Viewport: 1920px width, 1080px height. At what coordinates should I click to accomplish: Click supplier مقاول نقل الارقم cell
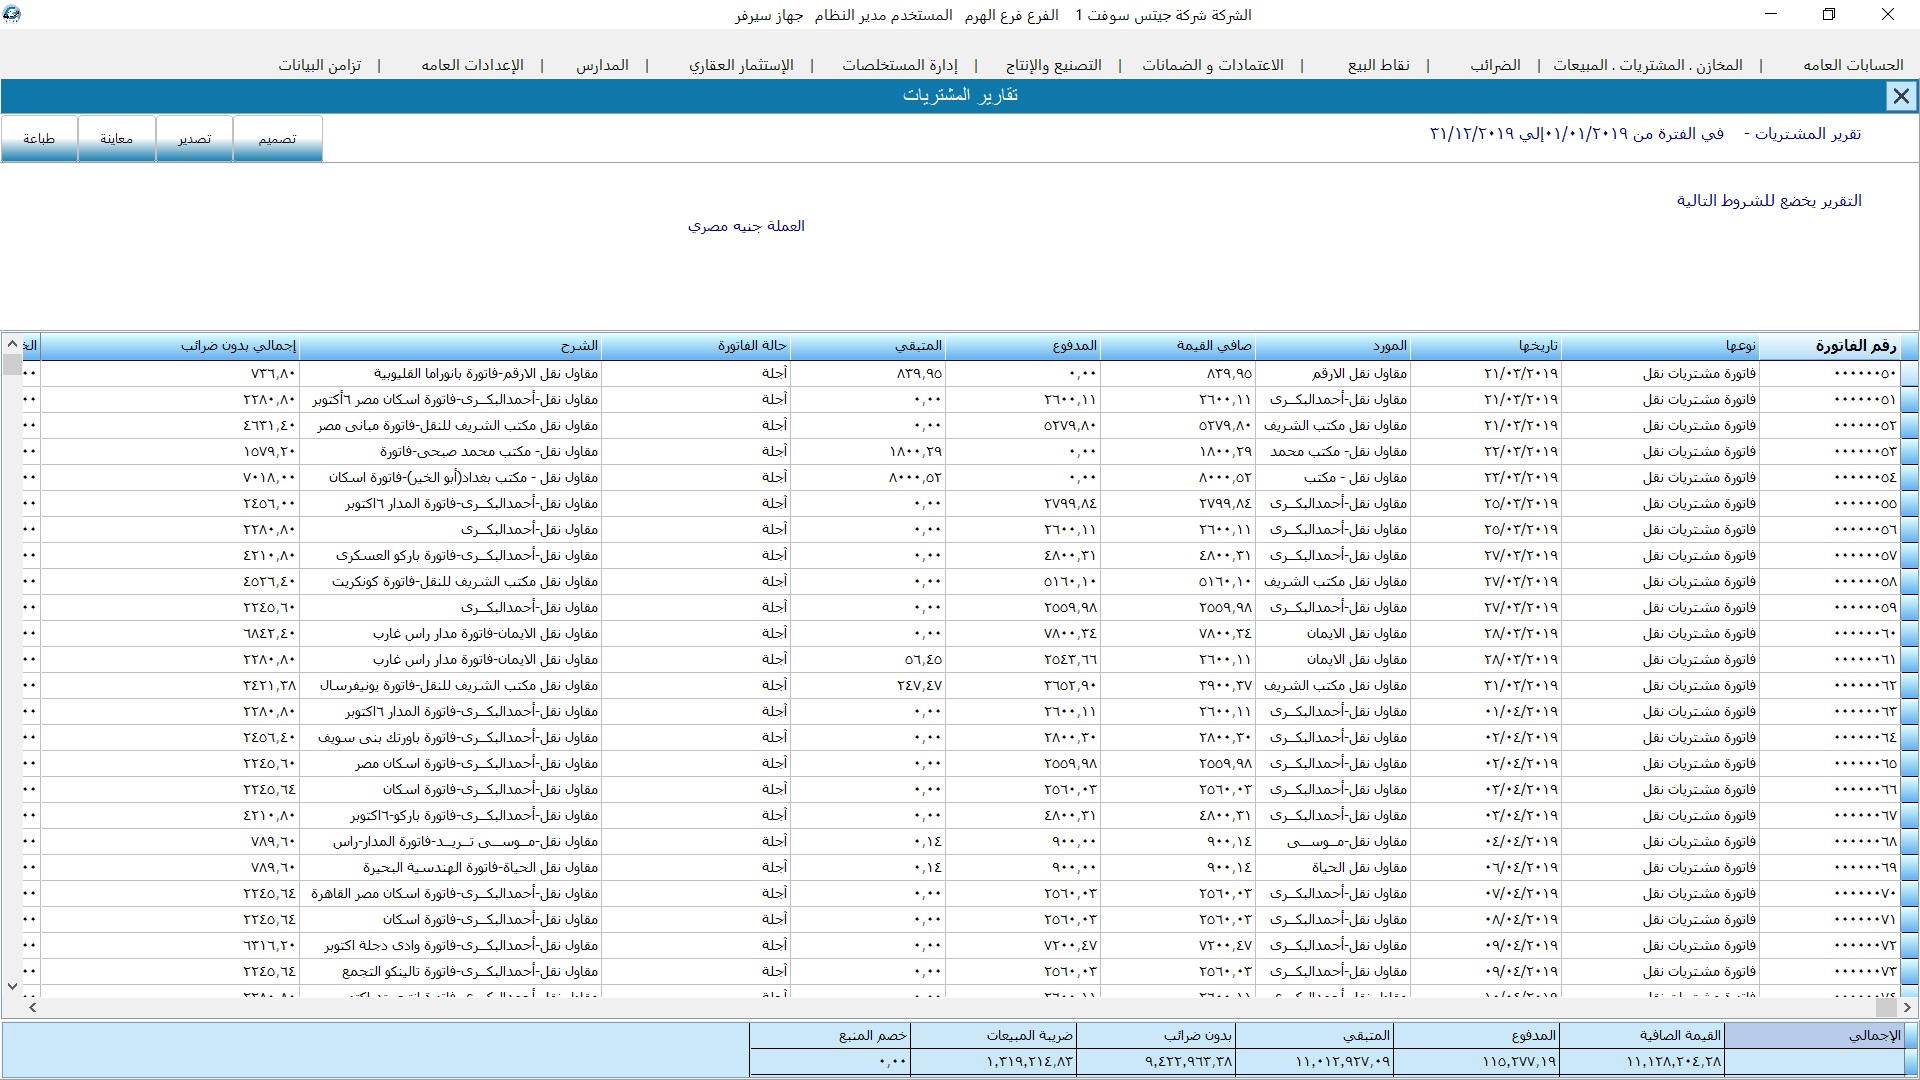click(1332, 373)
